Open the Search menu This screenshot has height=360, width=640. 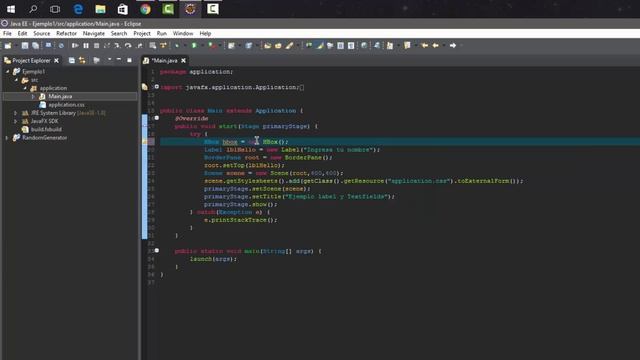coord(119,33)
